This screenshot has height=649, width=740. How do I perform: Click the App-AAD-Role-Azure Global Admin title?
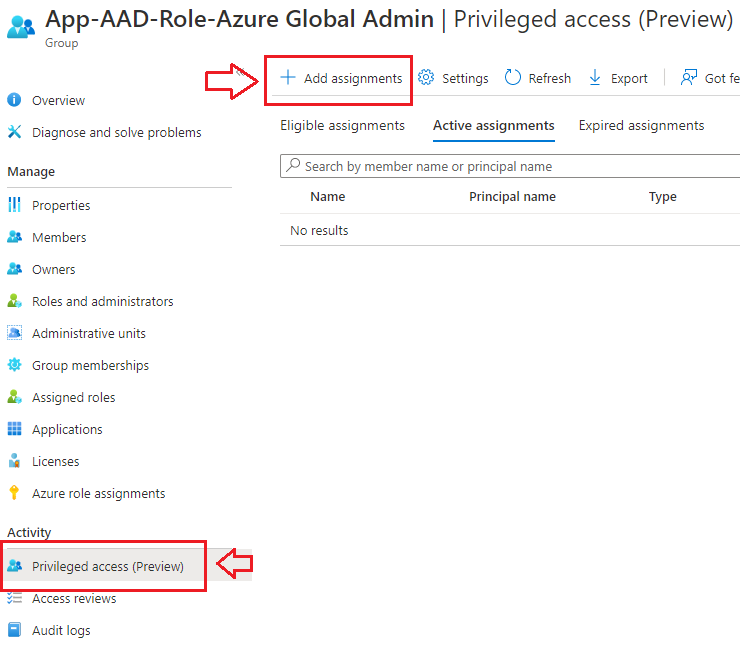click(239, 20)
